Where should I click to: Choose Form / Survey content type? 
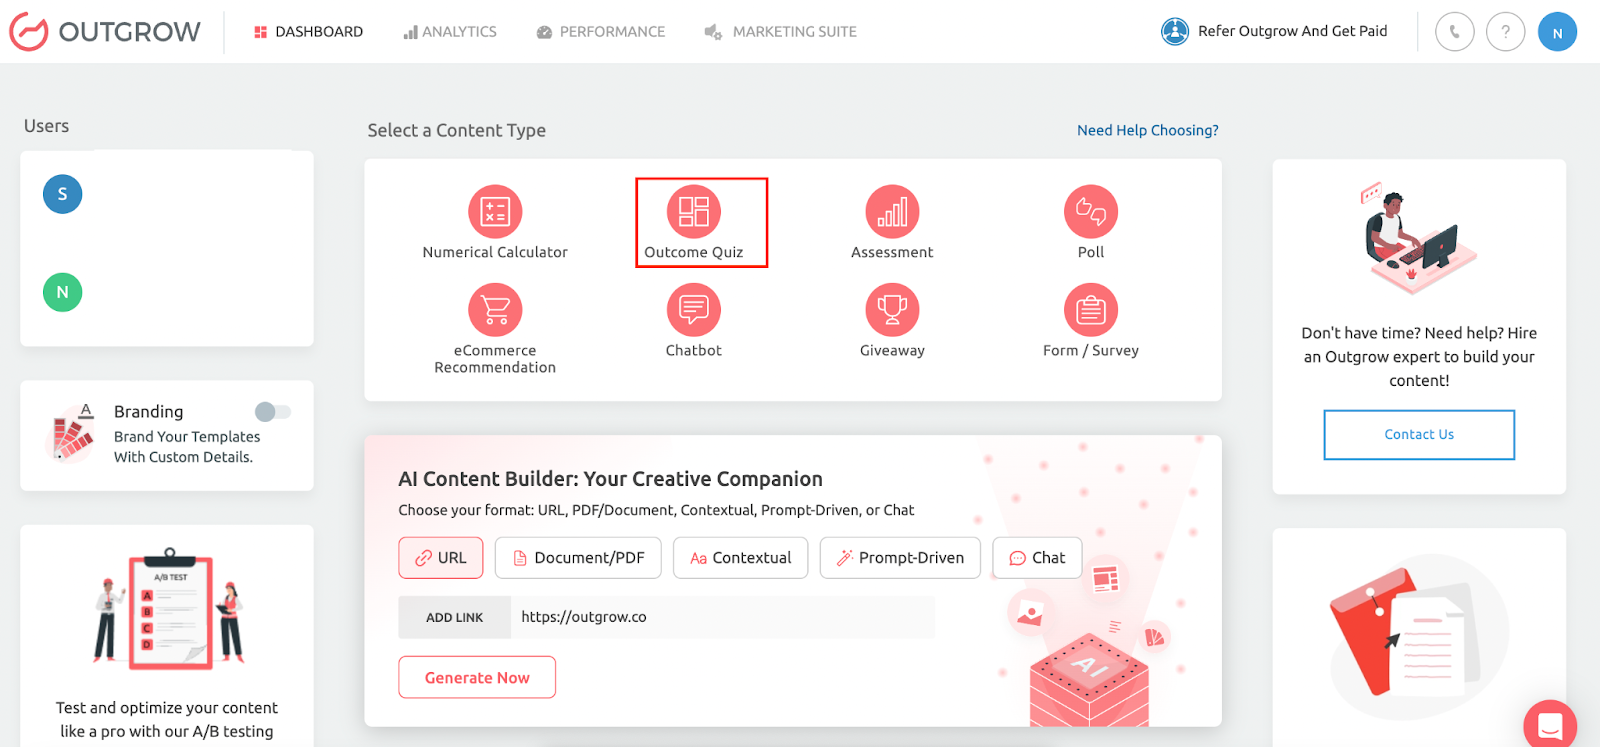click(1091, 321)
